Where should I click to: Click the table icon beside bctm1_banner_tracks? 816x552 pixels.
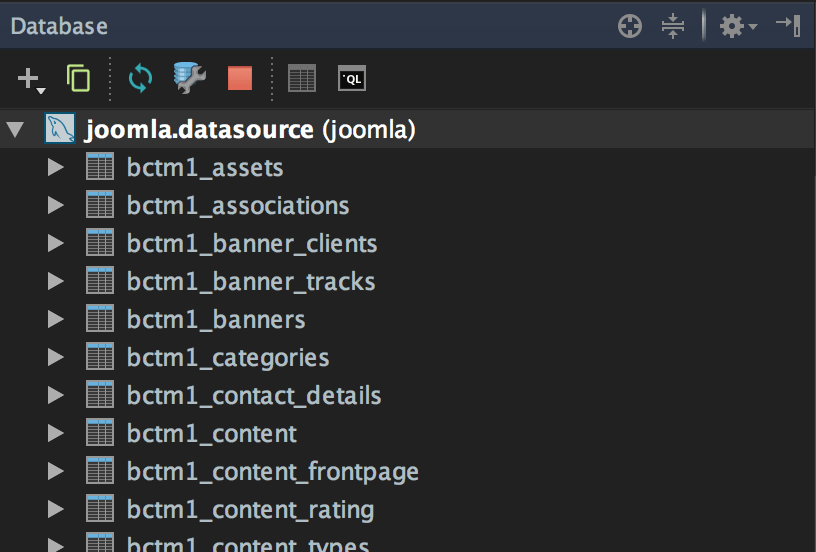pyautogui.click(x=100, y=280)
